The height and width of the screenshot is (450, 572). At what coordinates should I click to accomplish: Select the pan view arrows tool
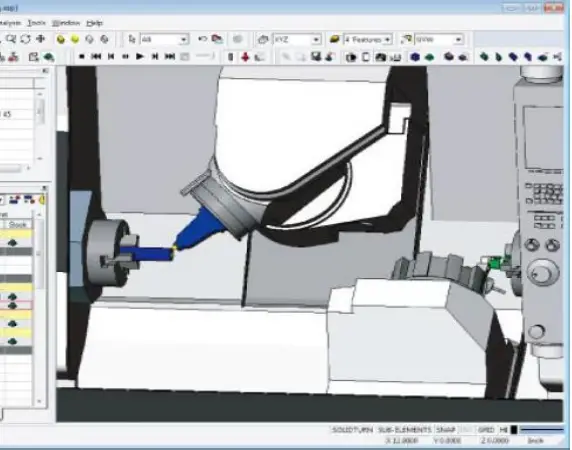(40, 39)
